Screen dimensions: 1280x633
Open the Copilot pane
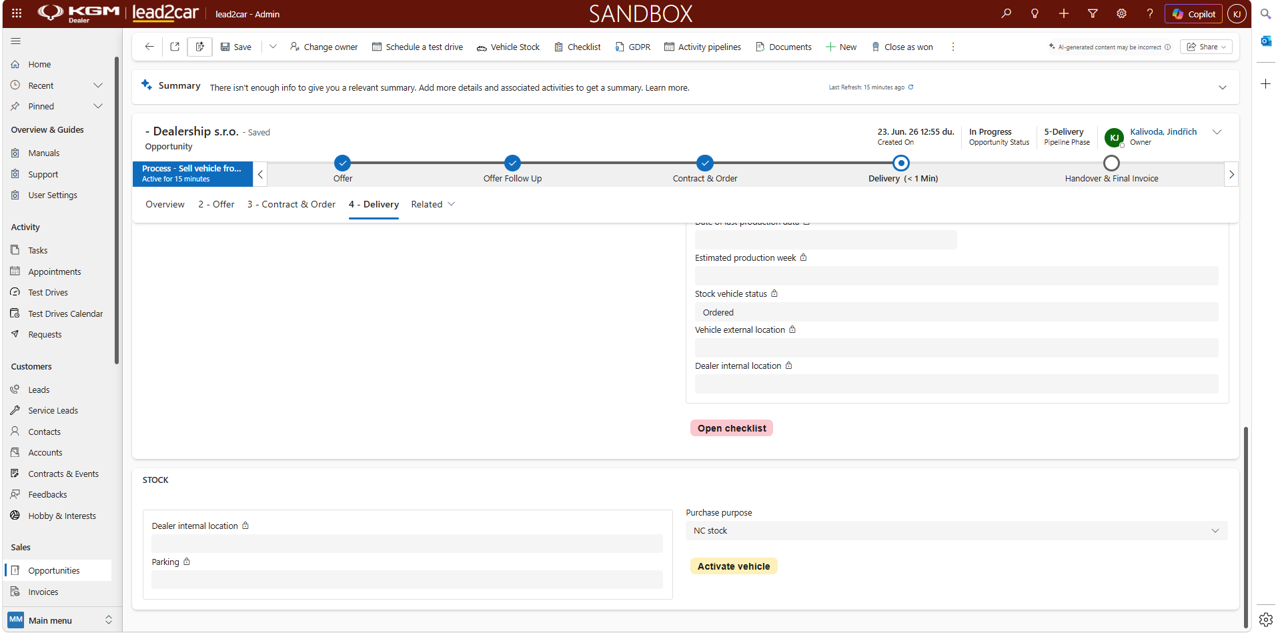pyautogui.click(x=1193, y=14)
